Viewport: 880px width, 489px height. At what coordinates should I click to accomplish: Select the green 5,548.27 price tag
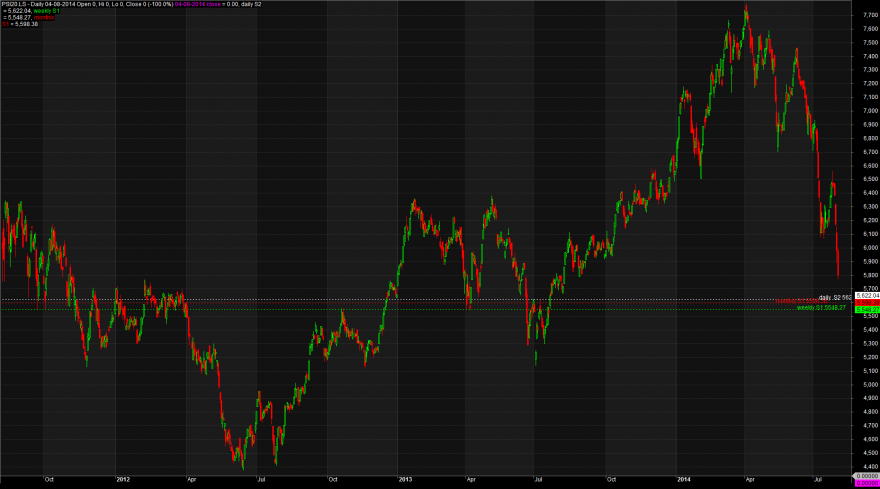click(867, 309)
